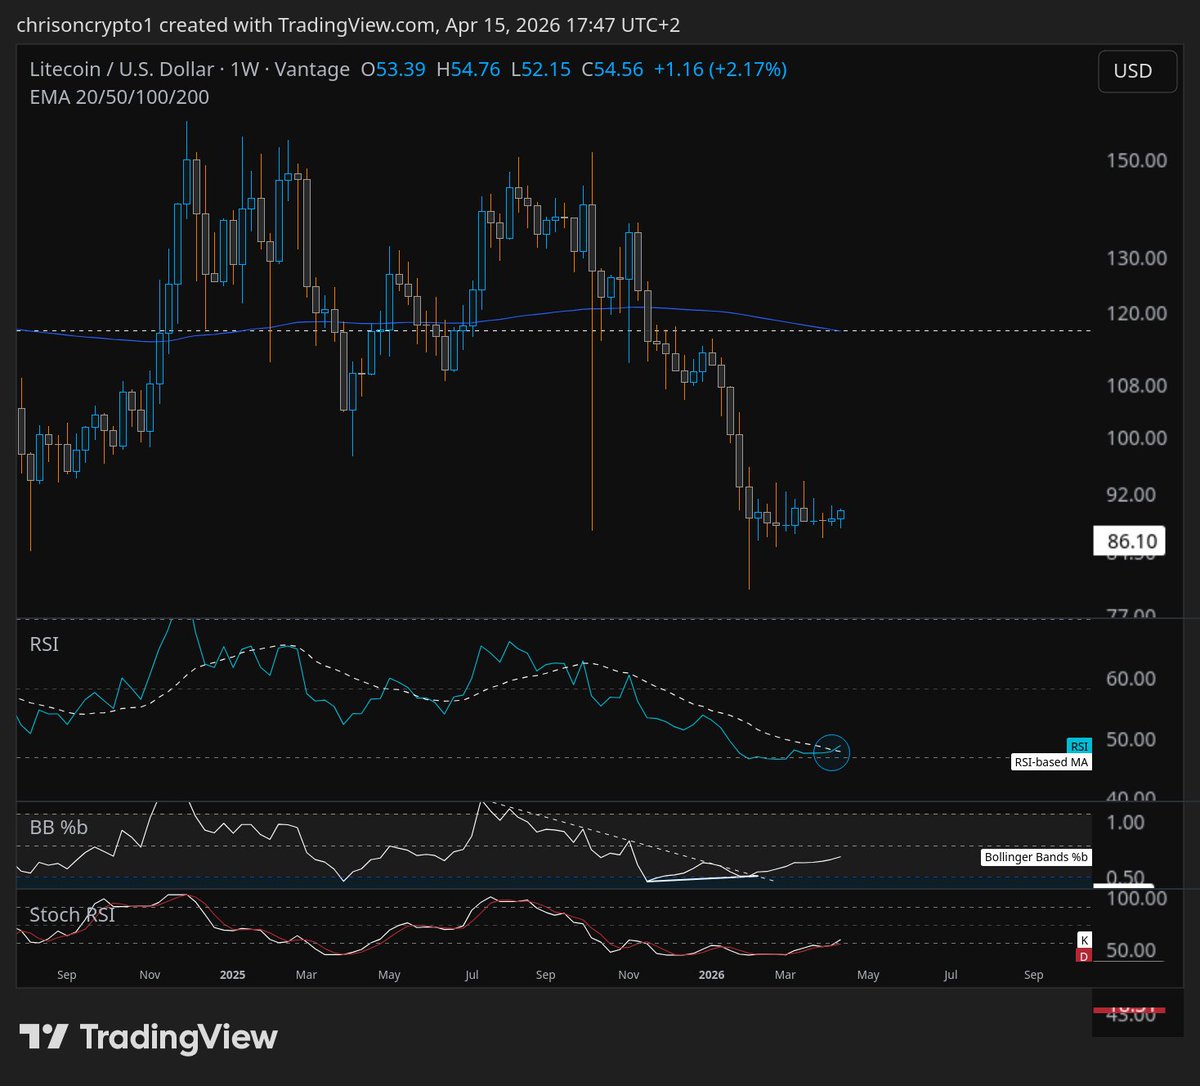Viewport: 1200px width, 1086px height.
Task: Click the +1.16 (+2.17%) change value
Action: tap(720, 69)
